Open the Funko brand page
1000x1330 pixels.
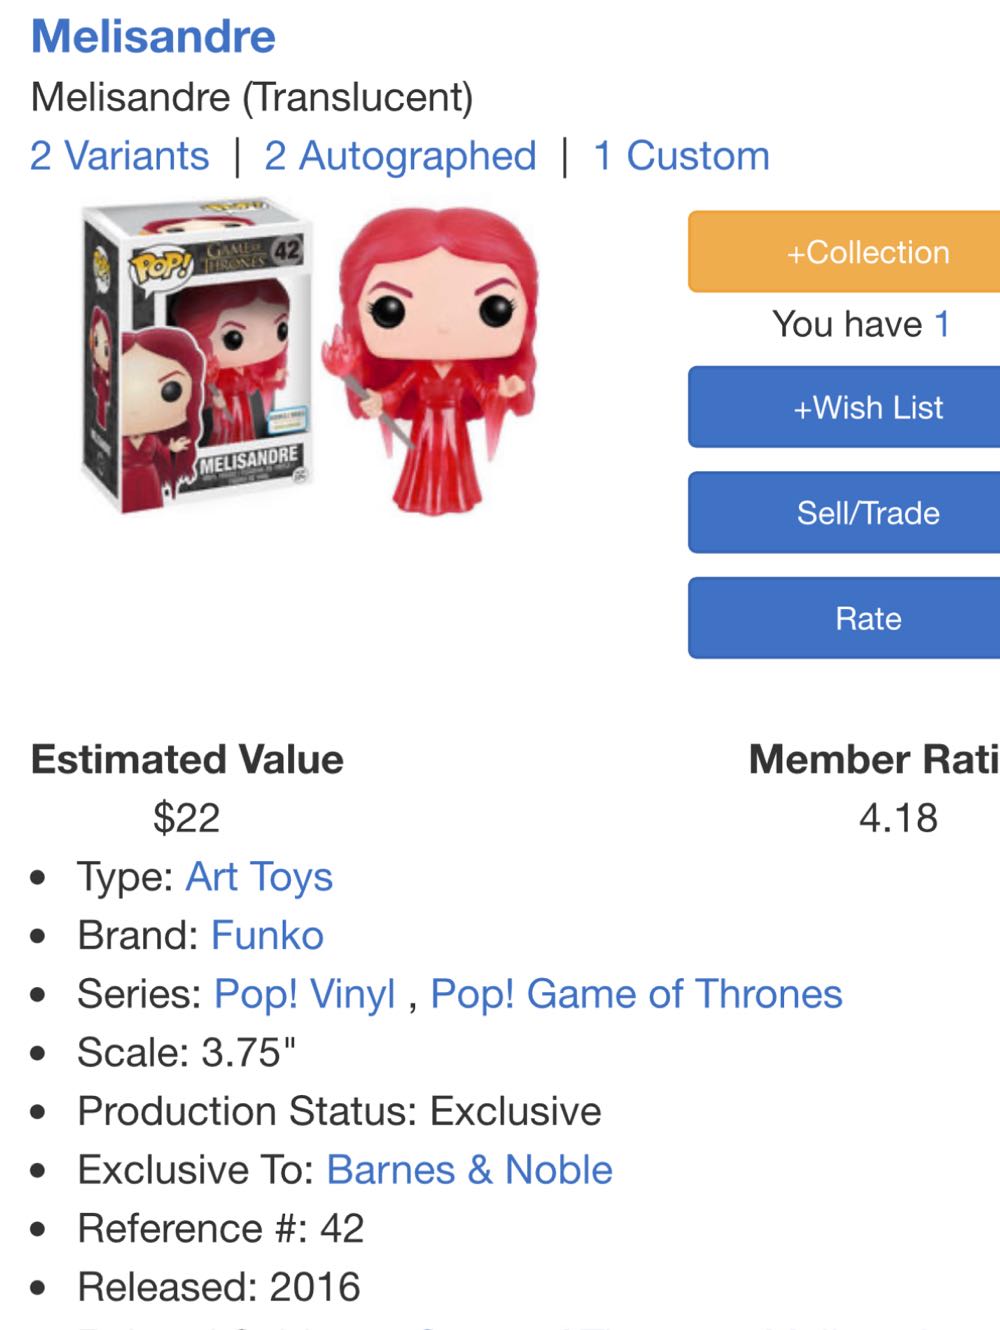(266, 935)
